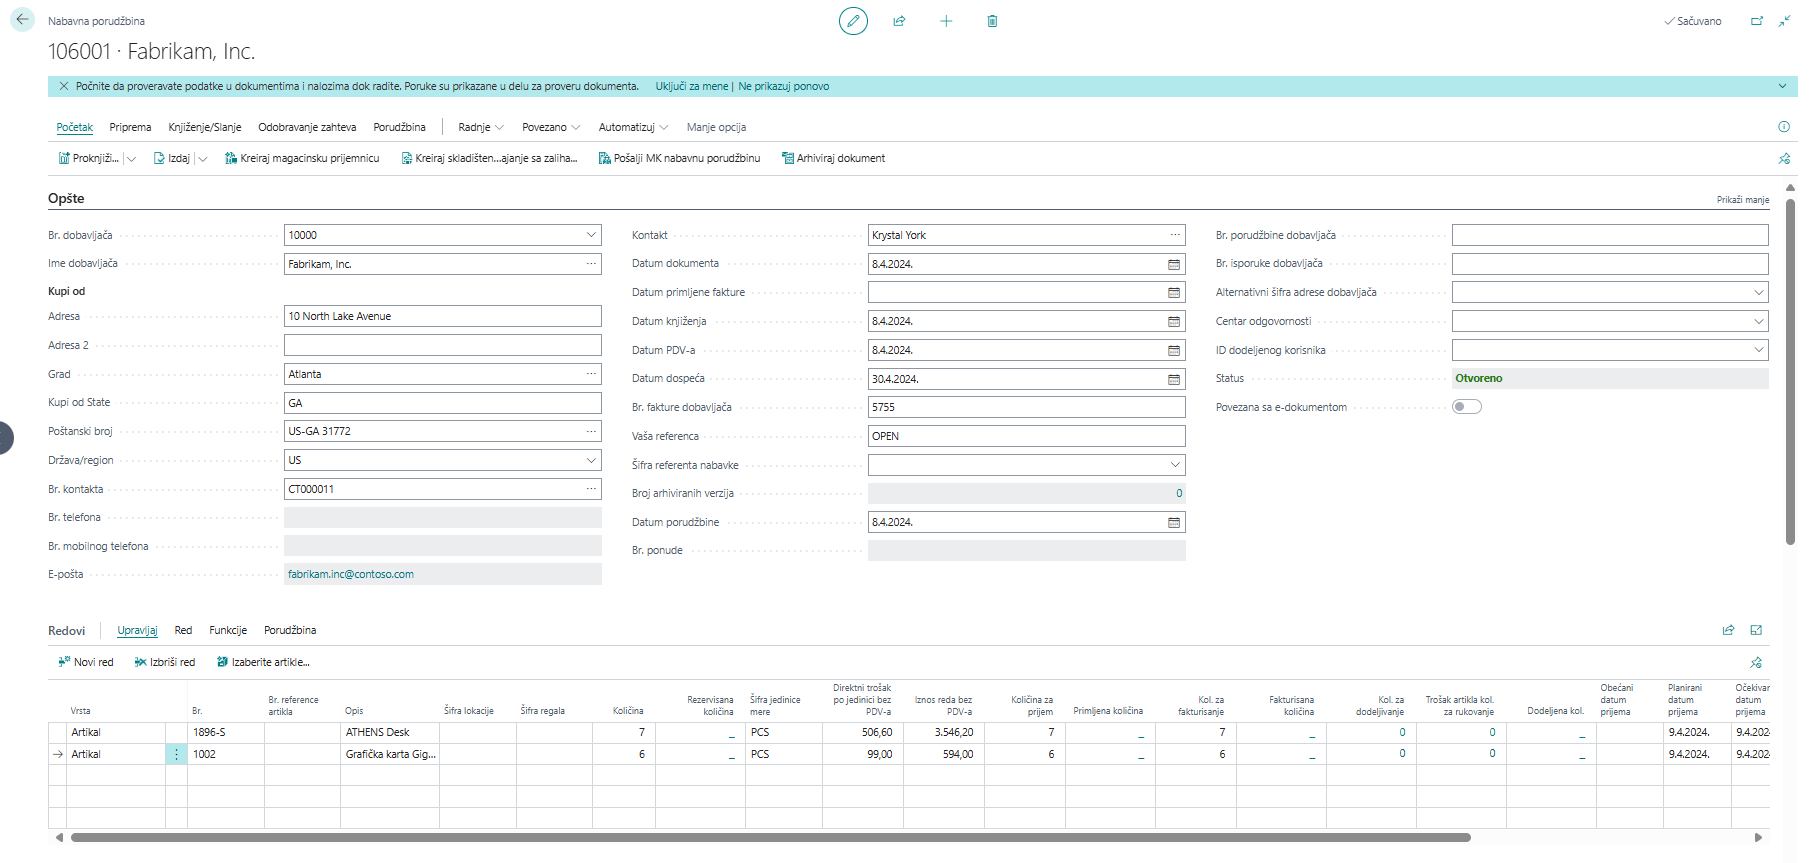Viewport: 1819px width, 863px height.
Task: Open calendar picker for Datum dokumenta
Action: pos(1174,264)
